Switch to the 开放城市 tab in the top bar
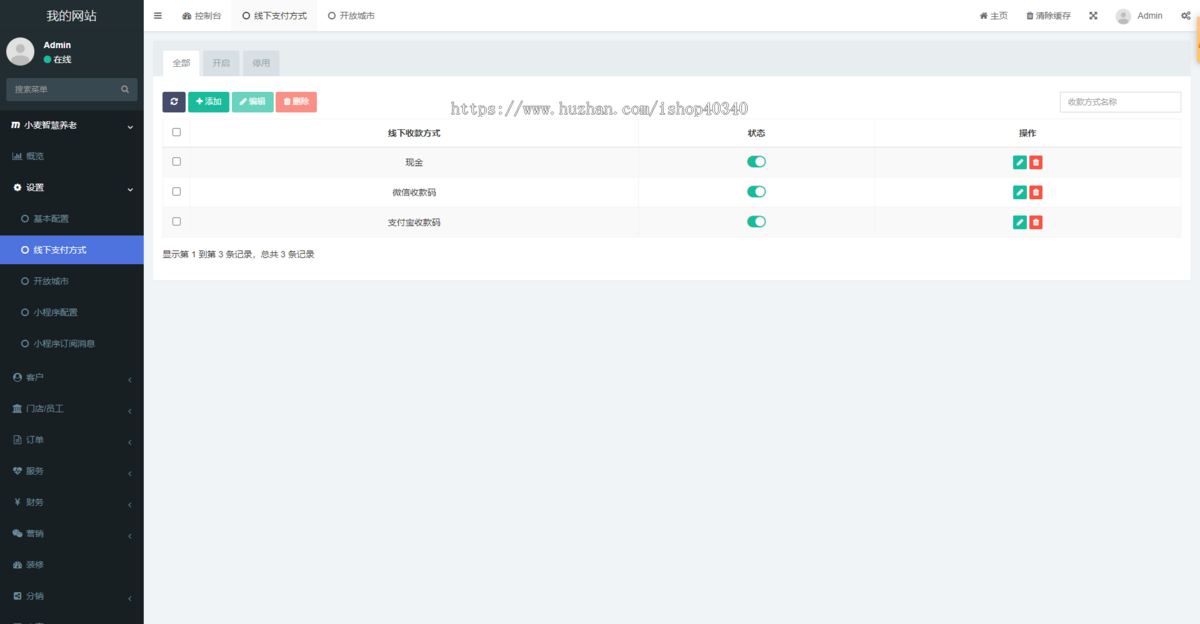 pos(351,16)
